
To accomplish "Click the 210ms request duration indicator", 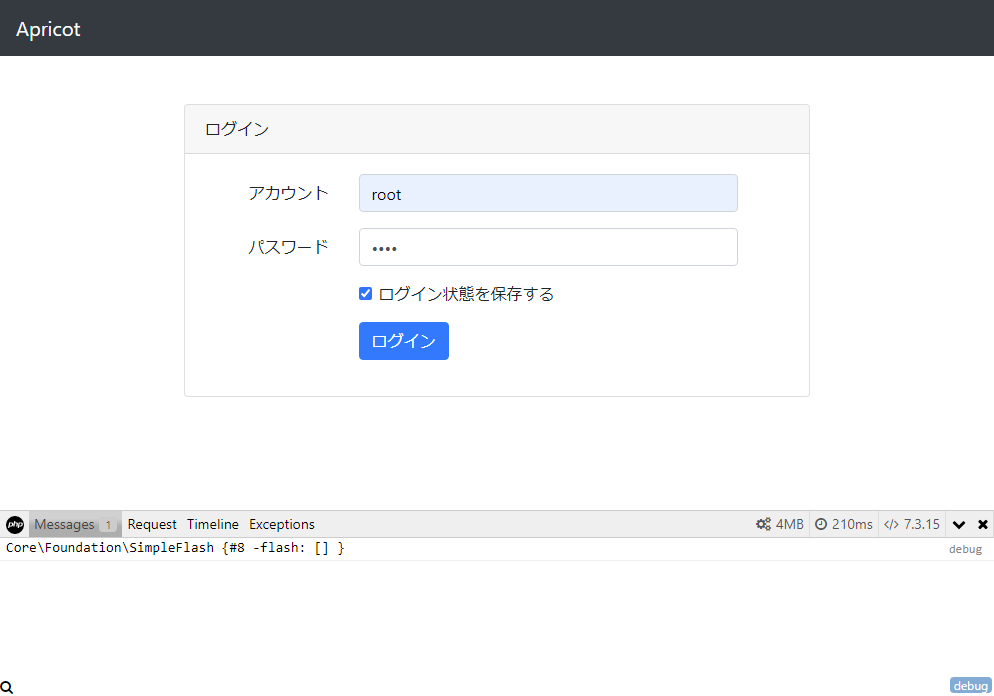I will [843, 525].
